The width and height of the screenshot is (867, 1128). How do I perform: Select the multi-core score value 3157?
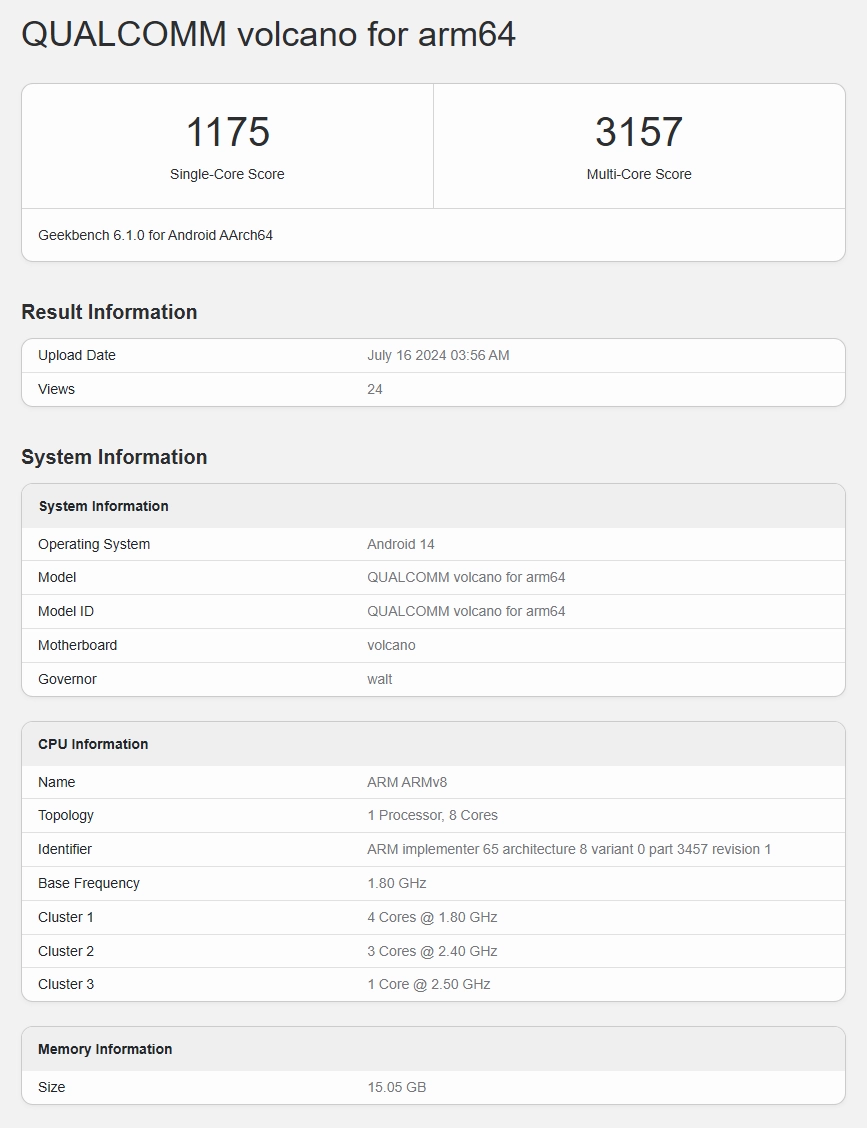[638, 132]
